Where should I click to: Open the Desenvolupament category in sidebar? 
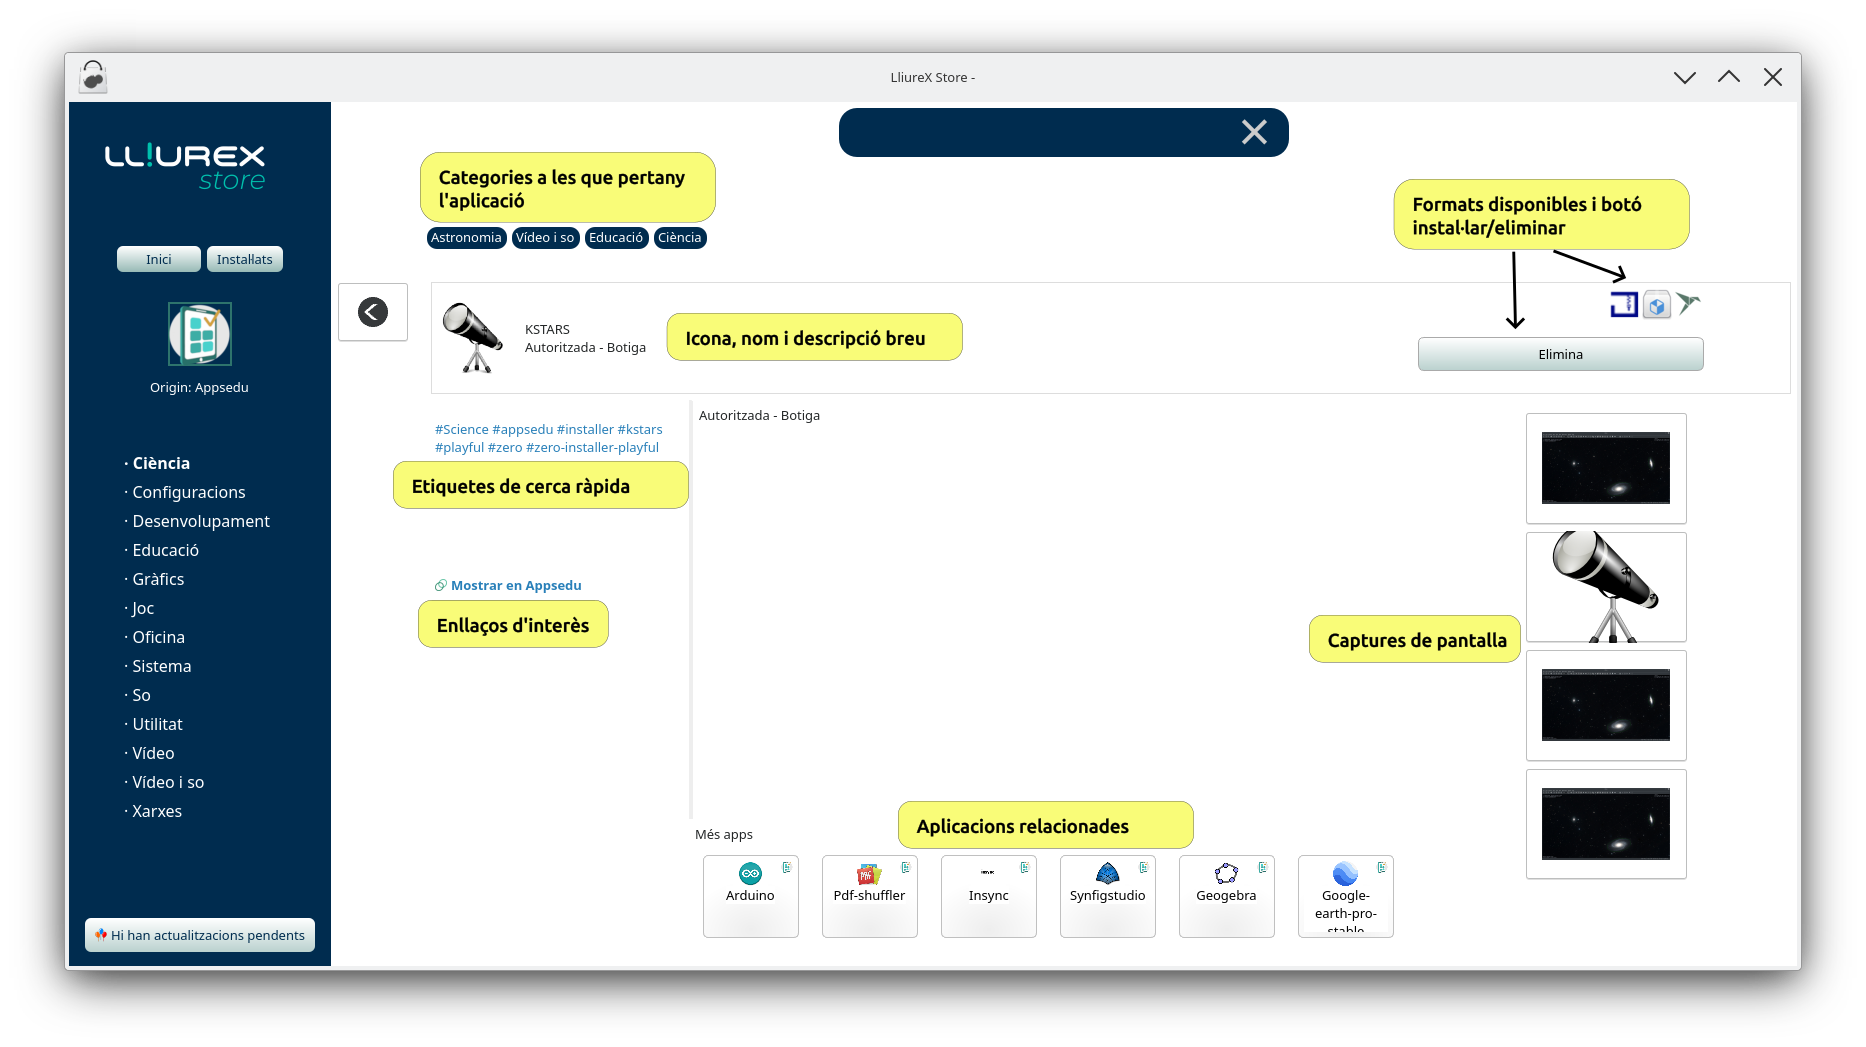pos(200,521)
